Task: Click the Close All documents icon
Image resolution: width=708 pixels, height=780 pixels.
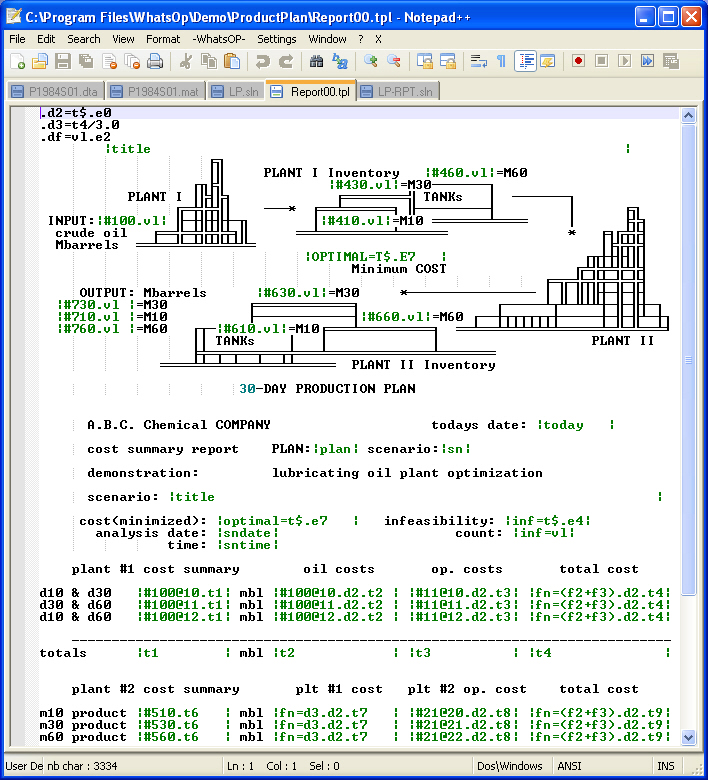Action: click(x=132, y=62)
